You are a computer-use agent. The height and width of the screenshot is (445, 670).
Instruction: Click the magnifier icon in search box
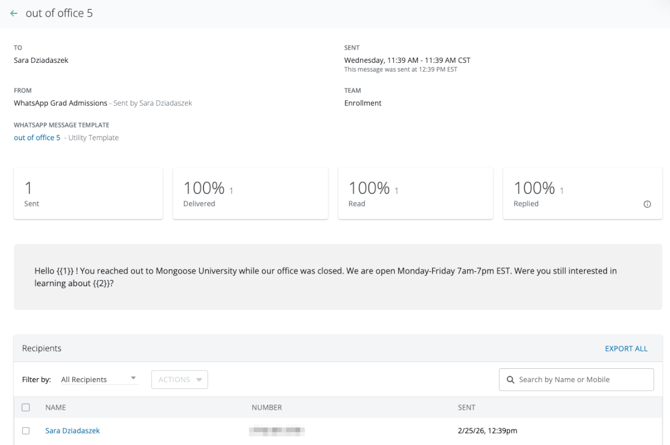pyautogui.click(x=510, y=380)
